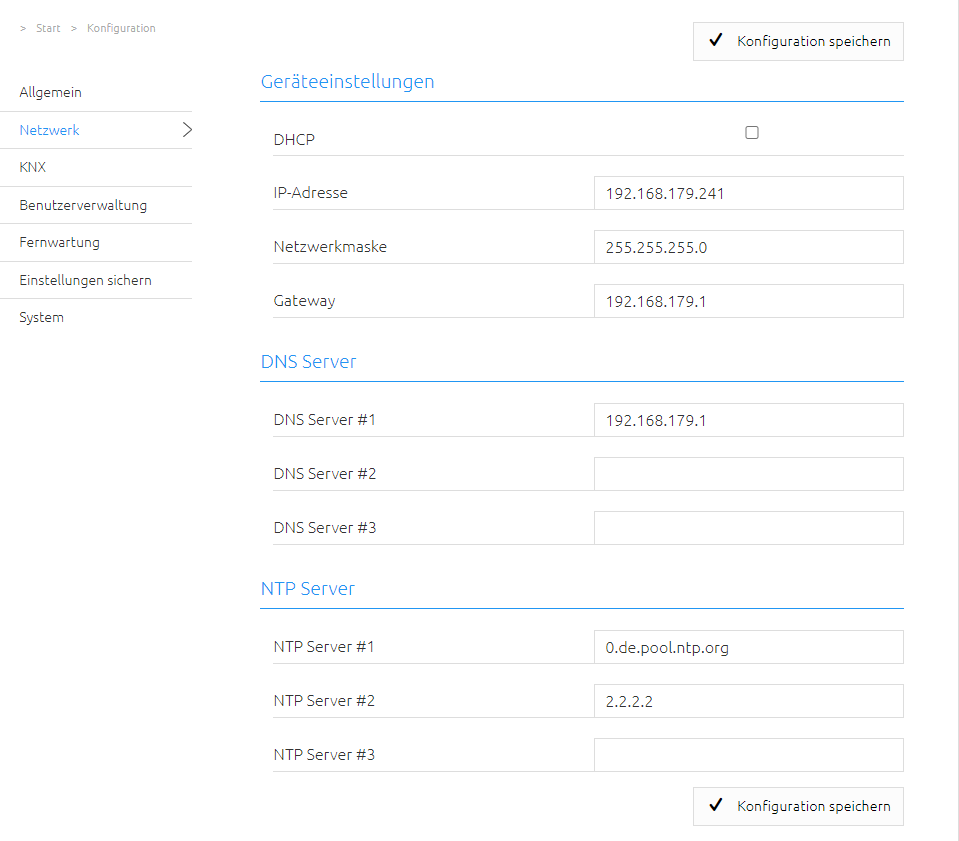The image size is (959, 841).
Task: Focus the Netzwerkmaske input field
Action: (x=749, y=247)
